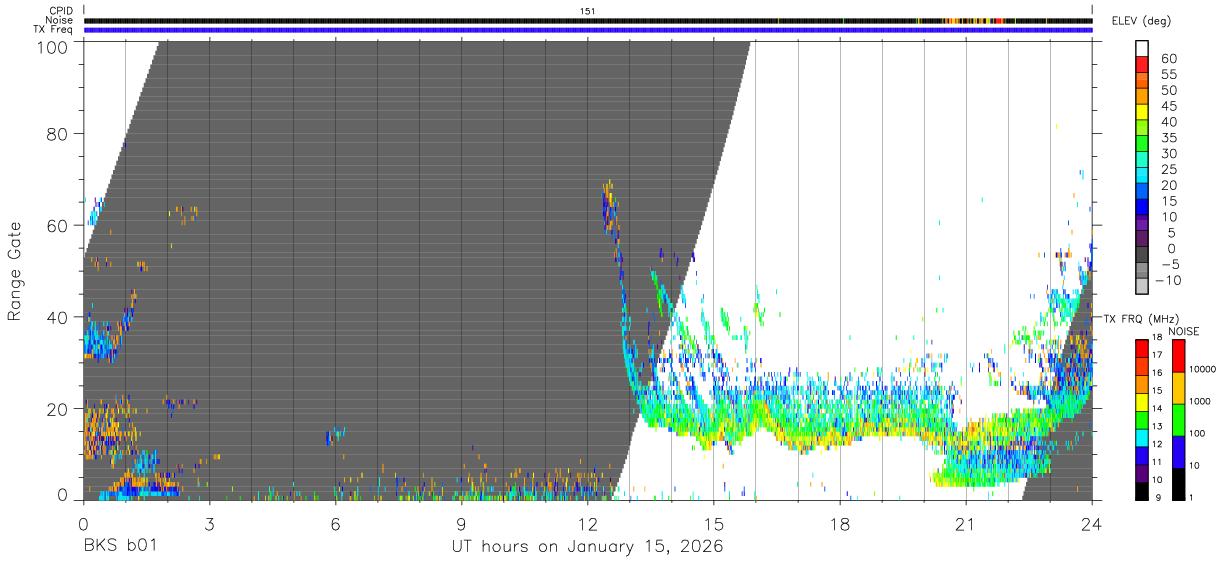Click the light gray -10 elevation swatch
The height and width of the screenshot is (567, 1228).
point(1143,287)
